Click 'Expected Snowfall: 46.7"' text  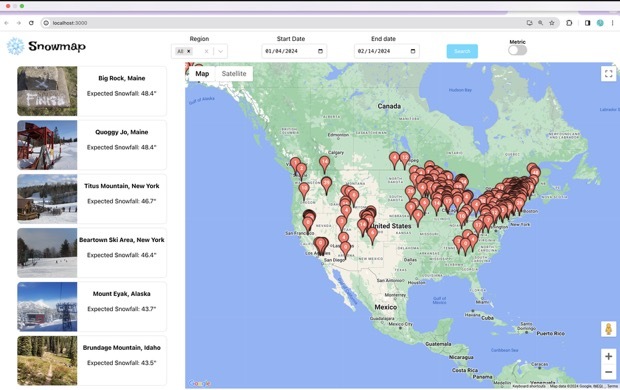click(x=122, y=201)
